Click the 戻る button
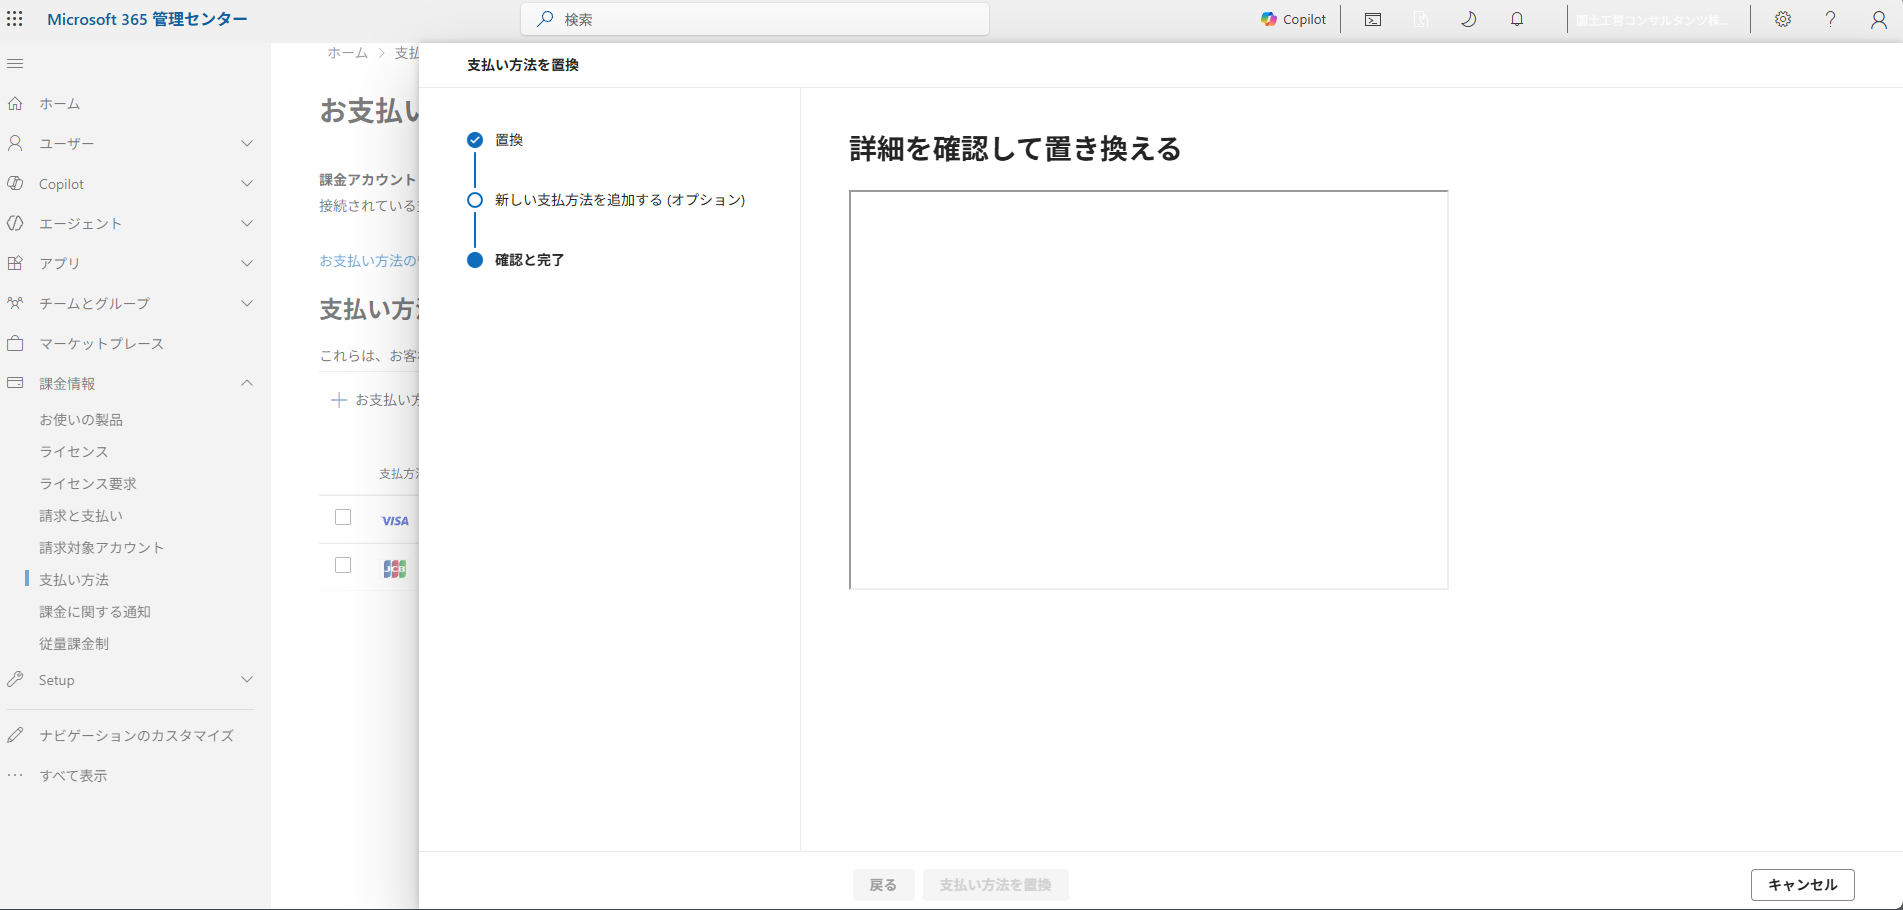The width and height of the screenshot is (1903, 910). point(883,885)
